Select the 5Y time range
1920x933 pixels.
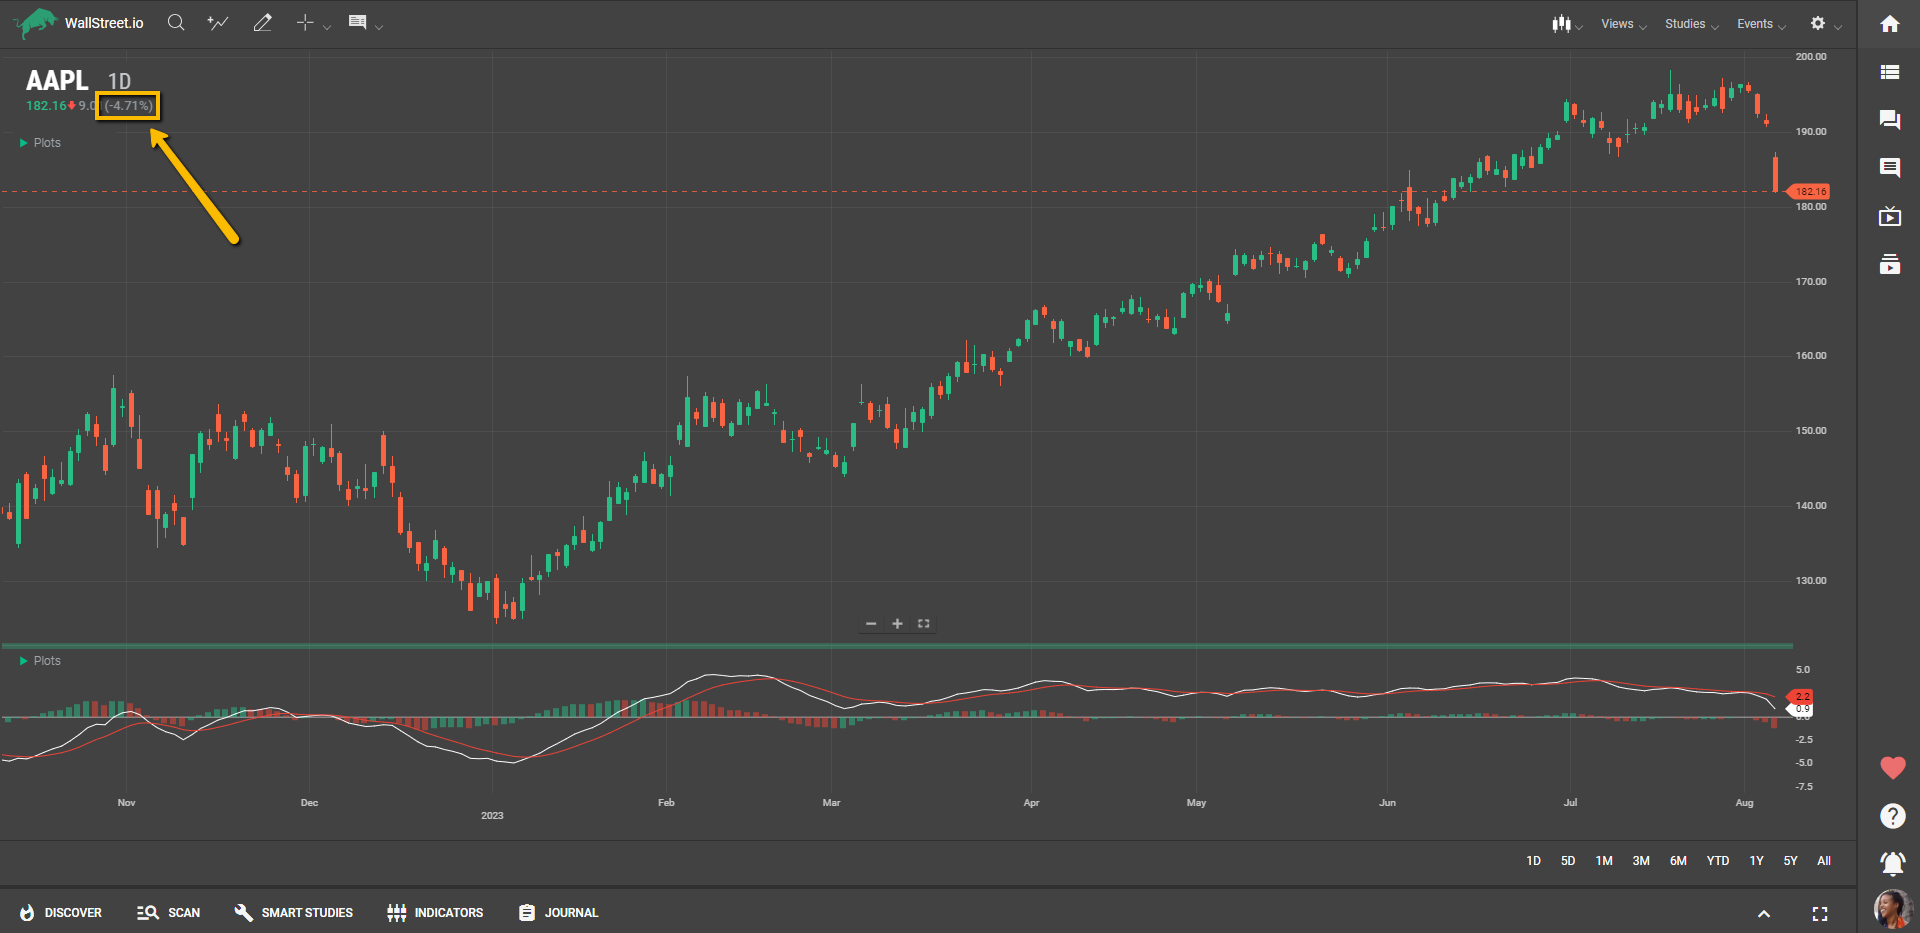click(x=1790, y=861)
